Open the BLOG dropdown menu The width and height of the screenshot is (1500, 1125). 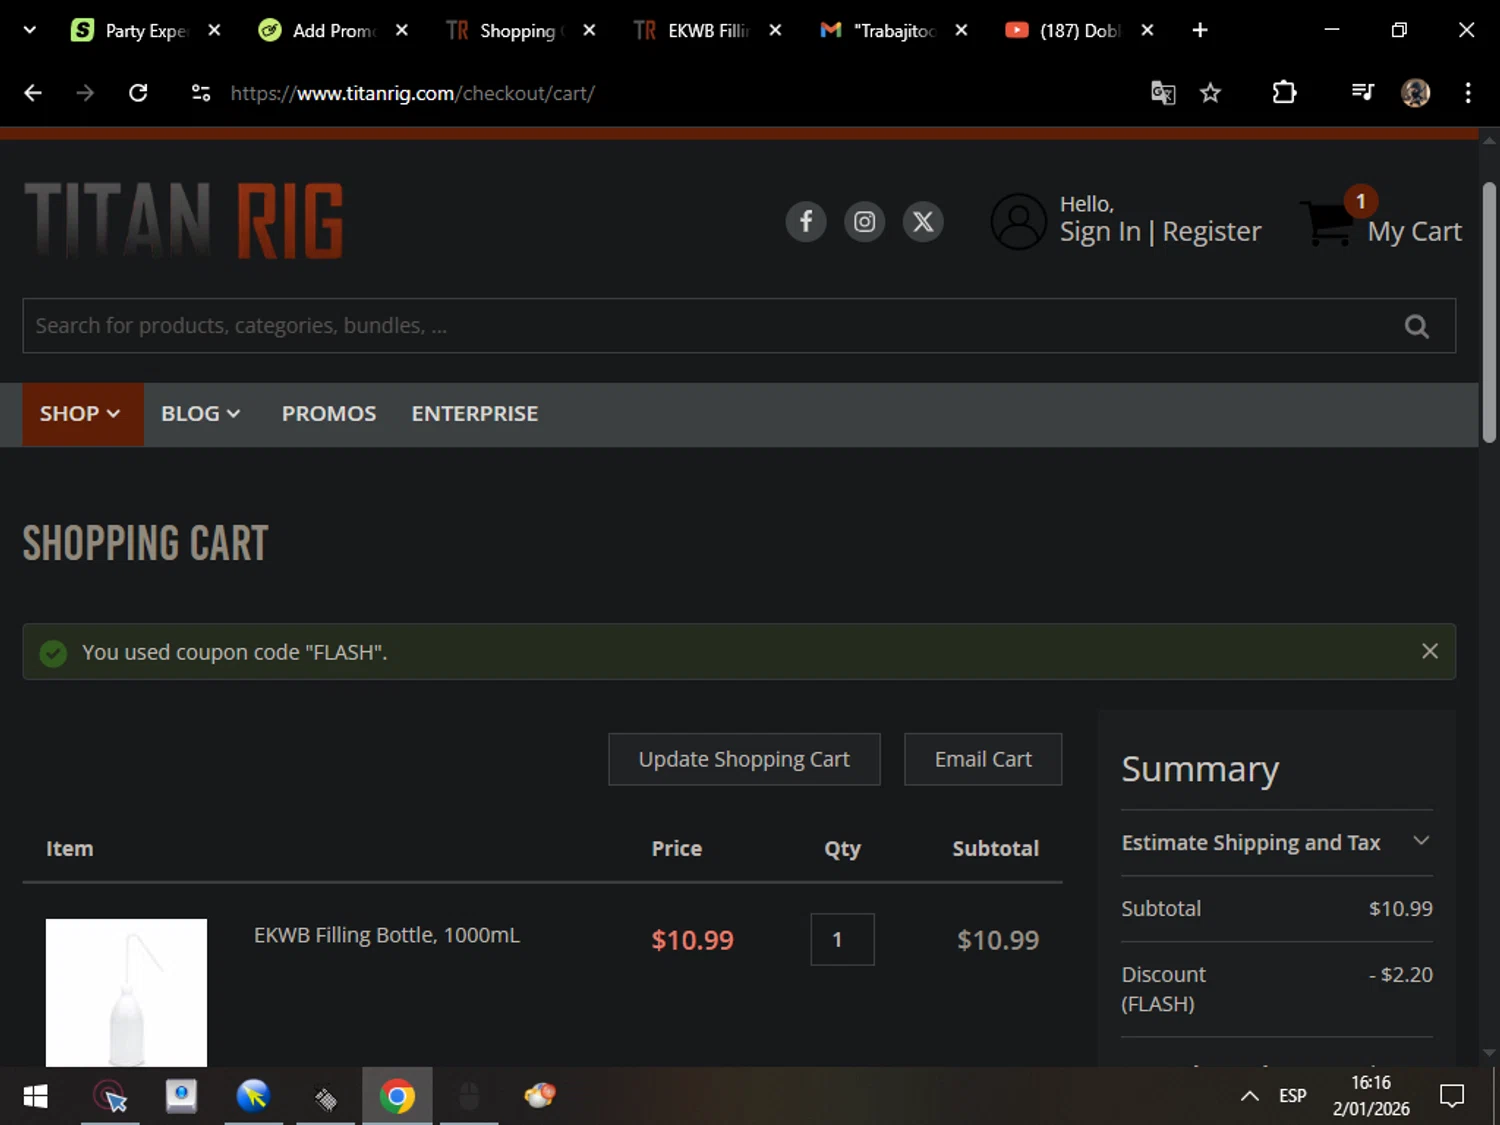(x=200, y=414)
